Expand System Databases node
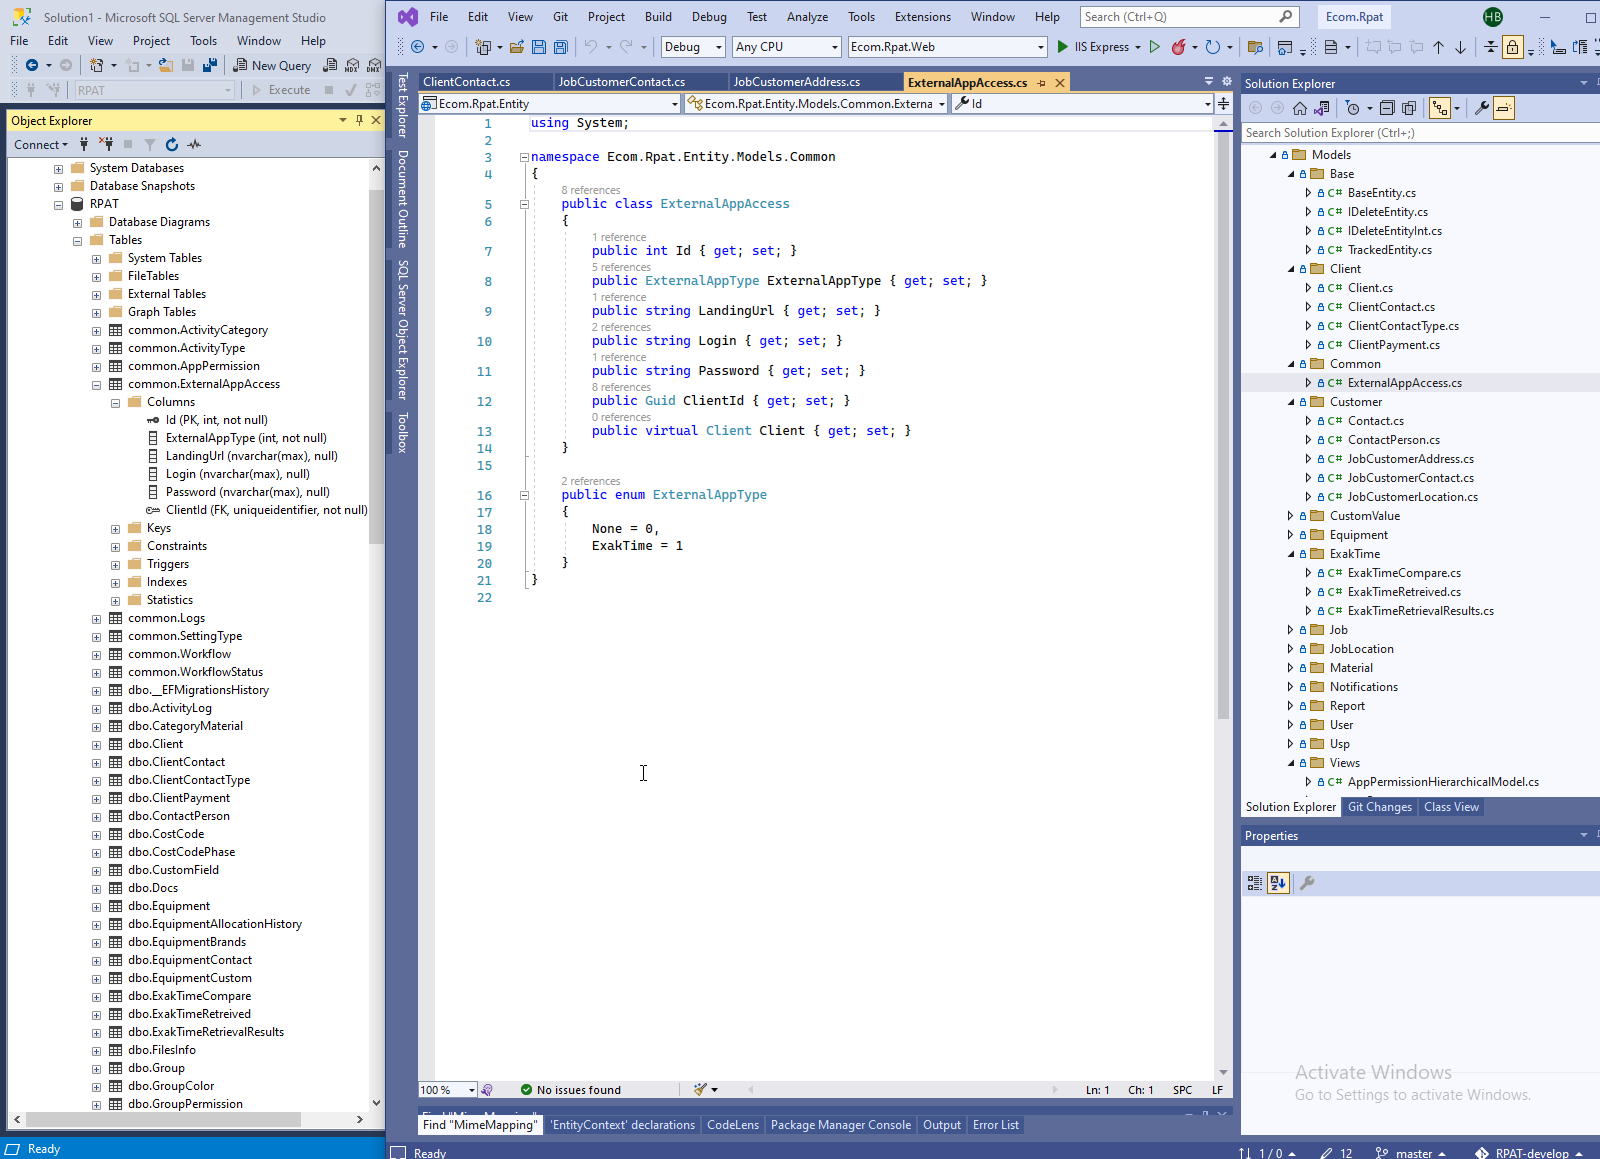Viewport: 1600px width, 1159px height. [58, 168]
